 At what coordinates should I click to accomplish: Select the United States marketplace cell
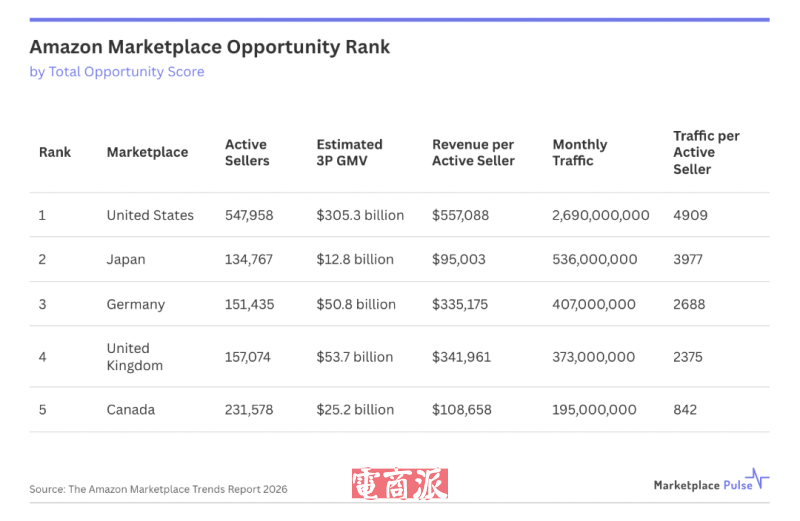tap(150, 215)
